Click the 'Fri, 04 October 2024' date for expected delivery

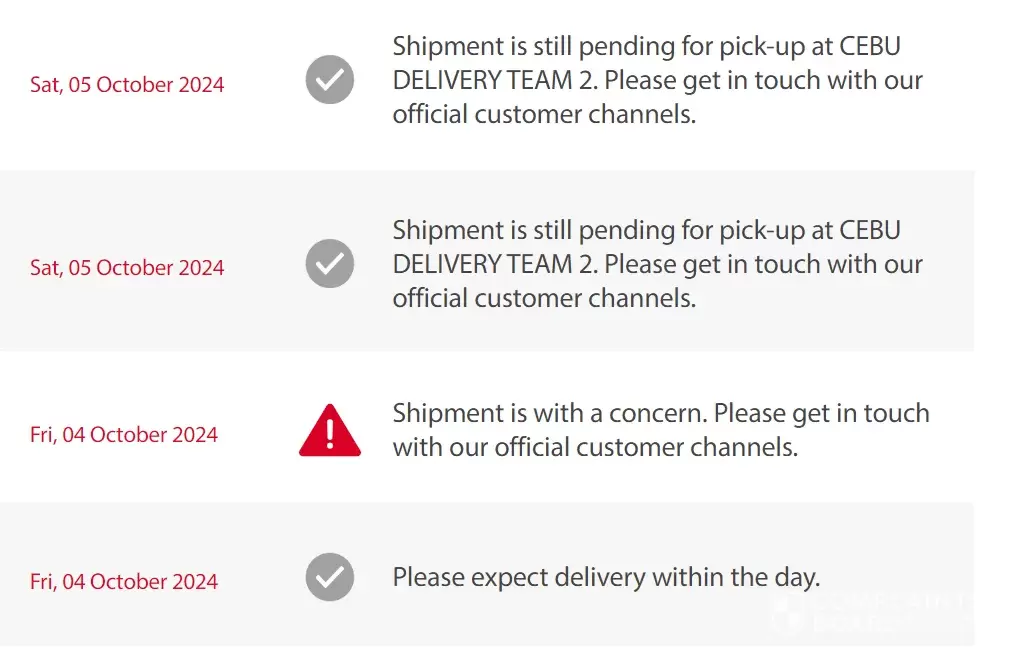[124, 582]
